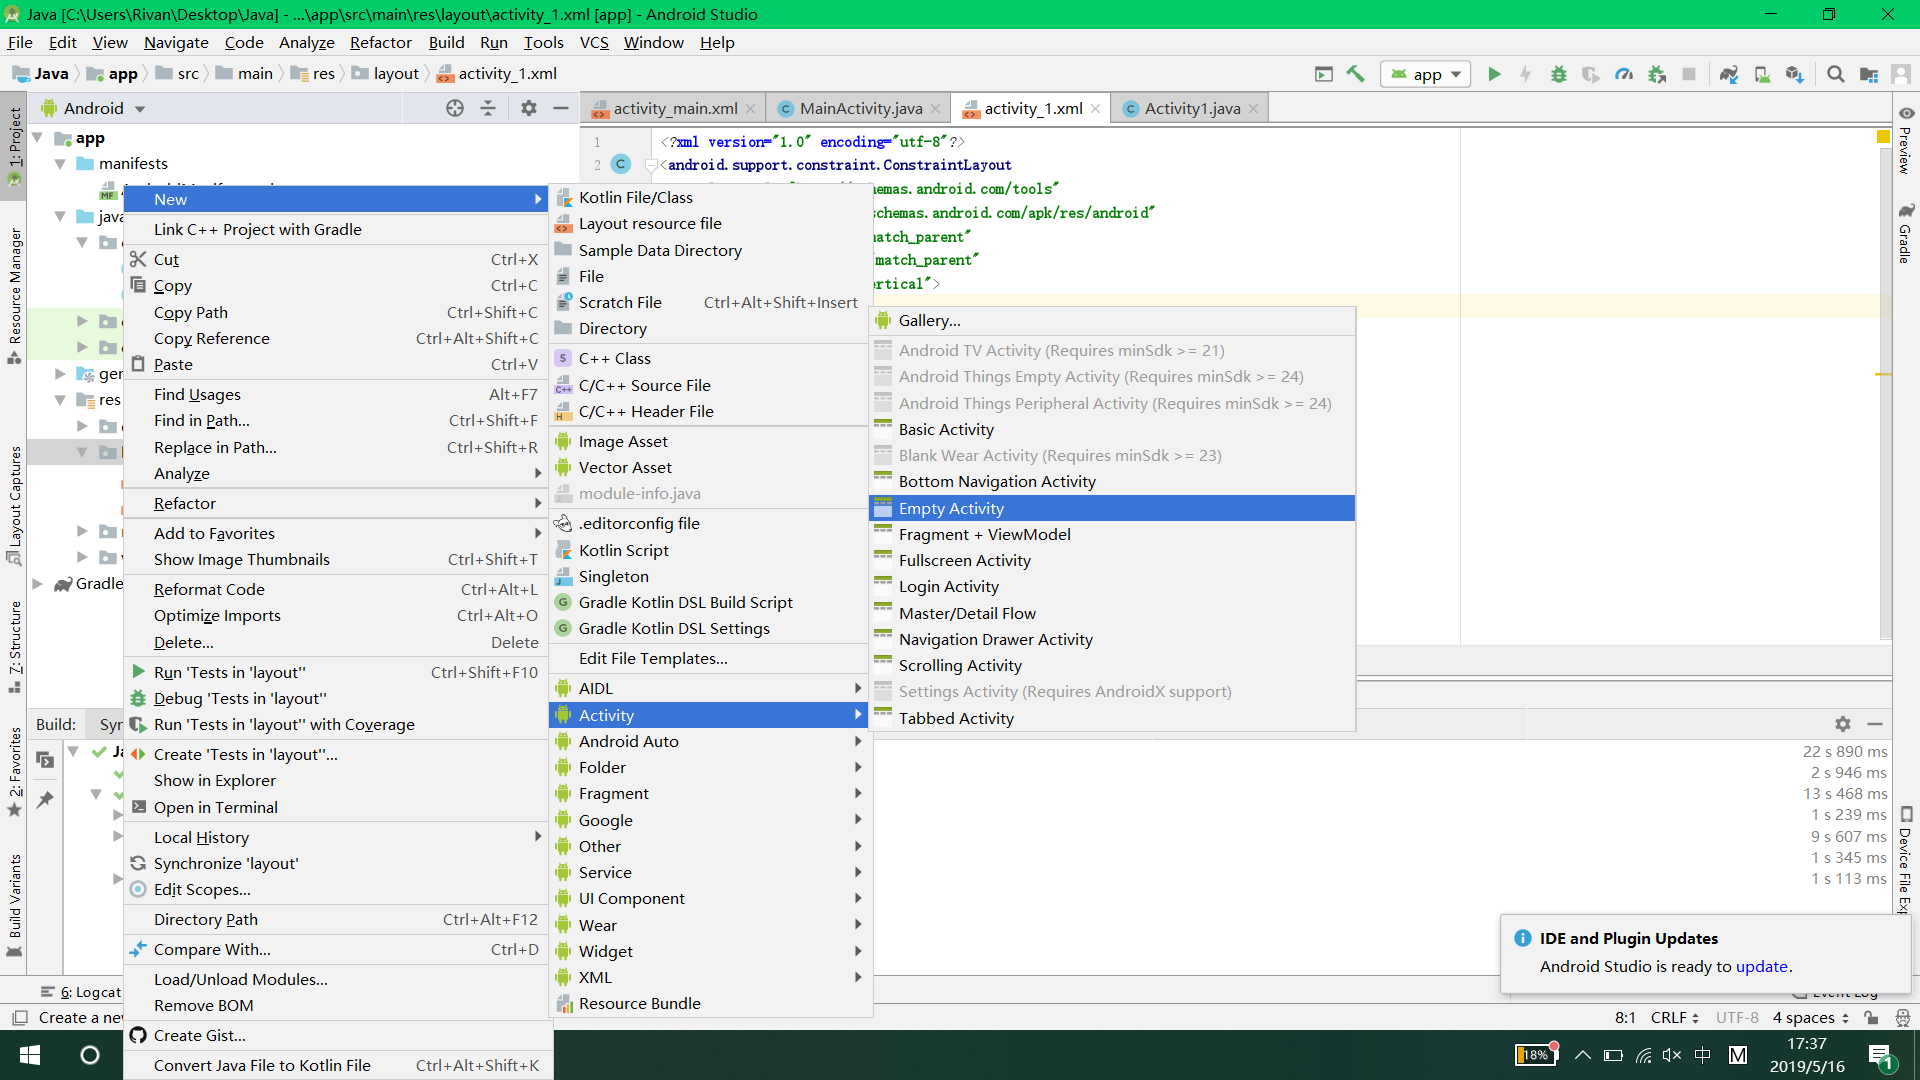Click the pin icon in Build panel
1920x1080 pixels.
pyautogui.click(x=45, y=800)
